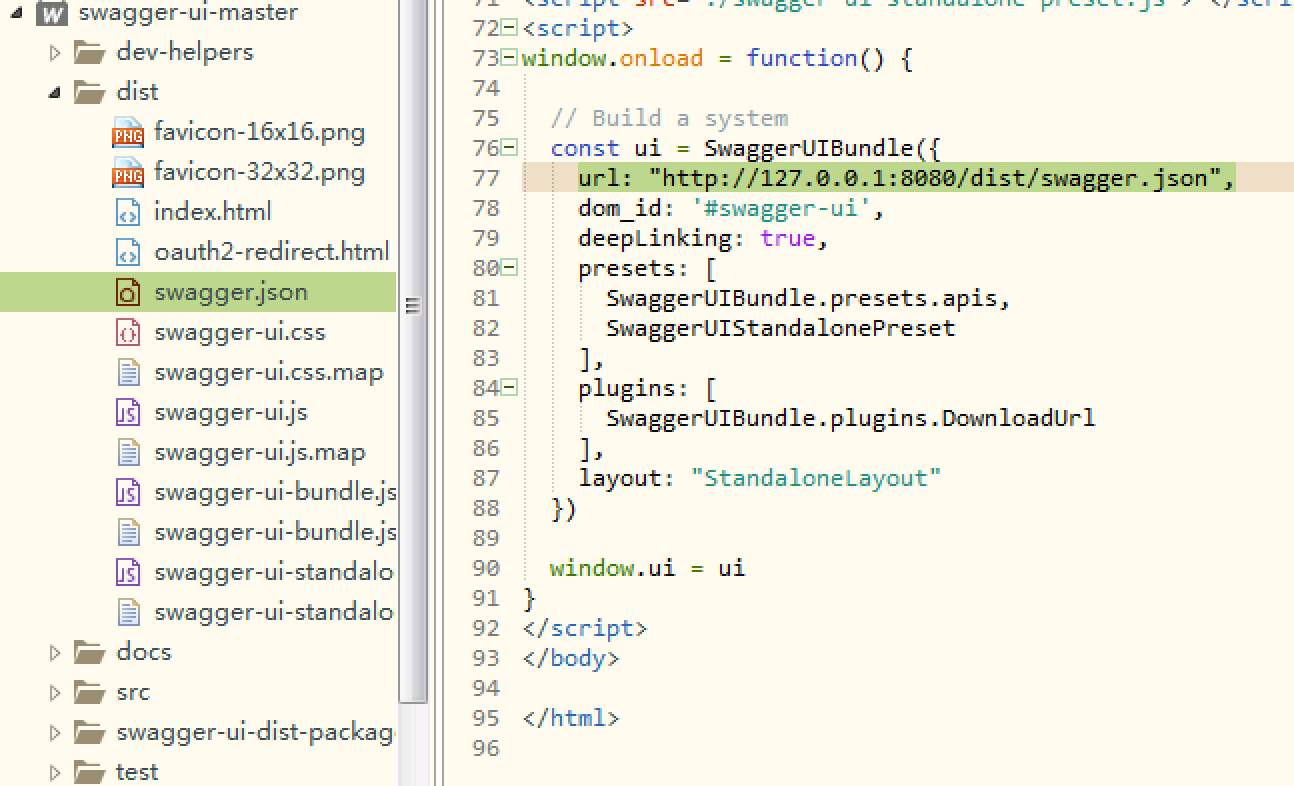The width and height of the screenshot is (1294, 786).
Task: Click the file icon of oauth2-redirect.html
Action: coord(128,252)
